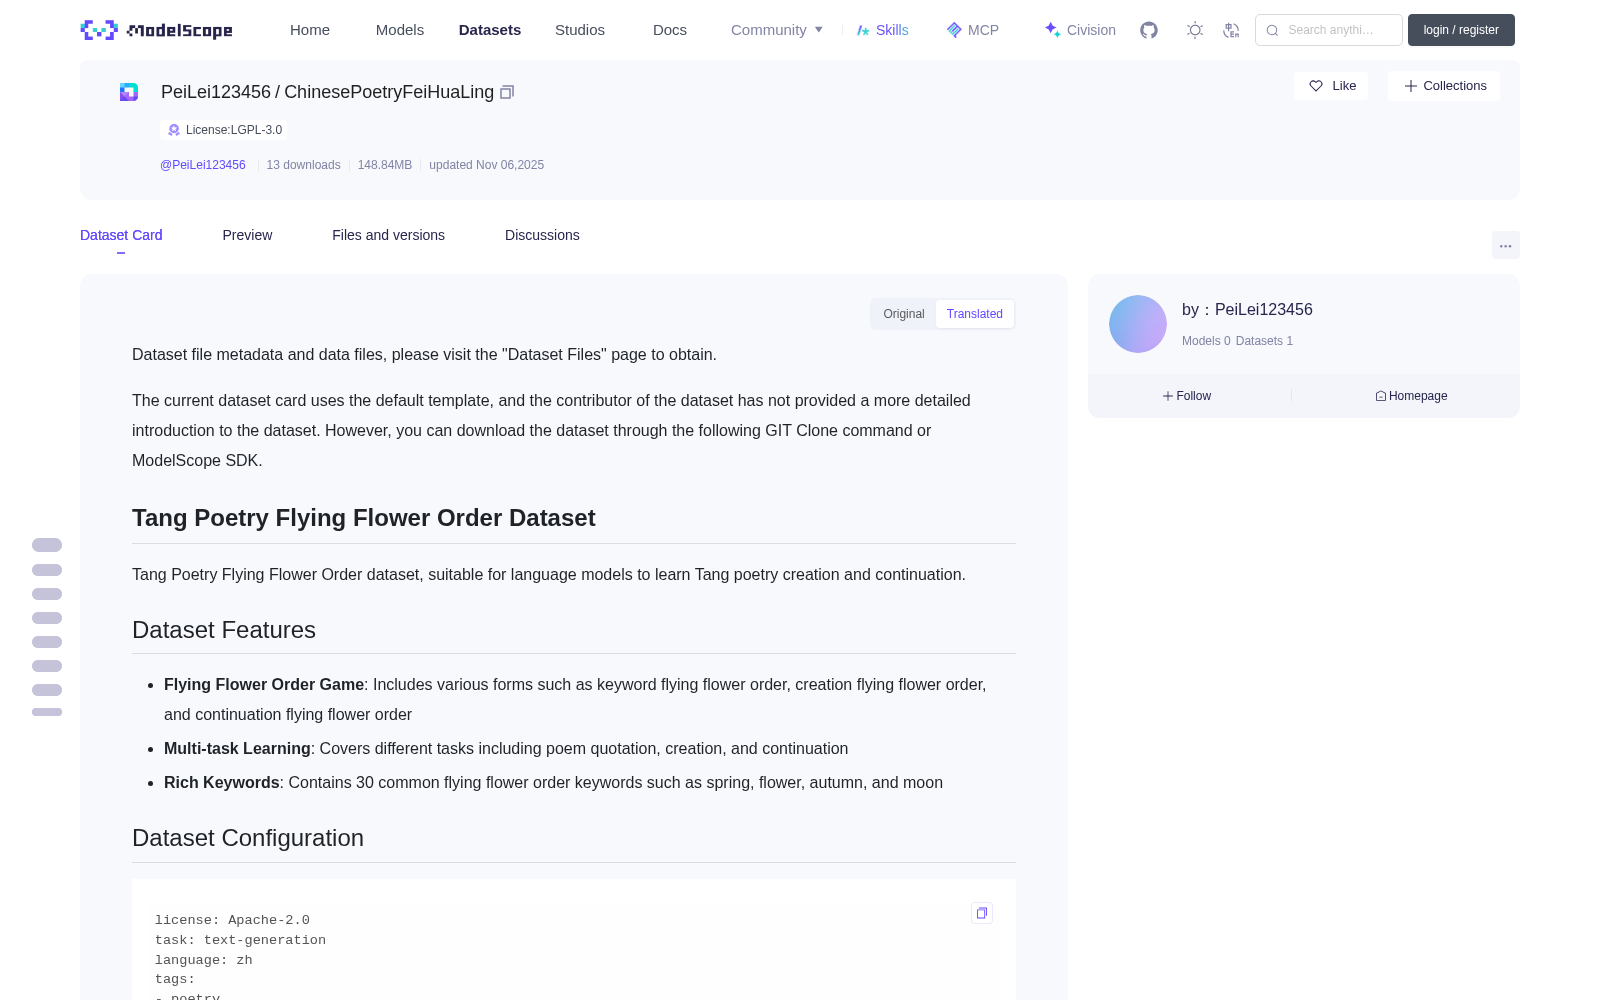Open the three-dot more options button
1600x1000 pixels.
[1506, 245]
